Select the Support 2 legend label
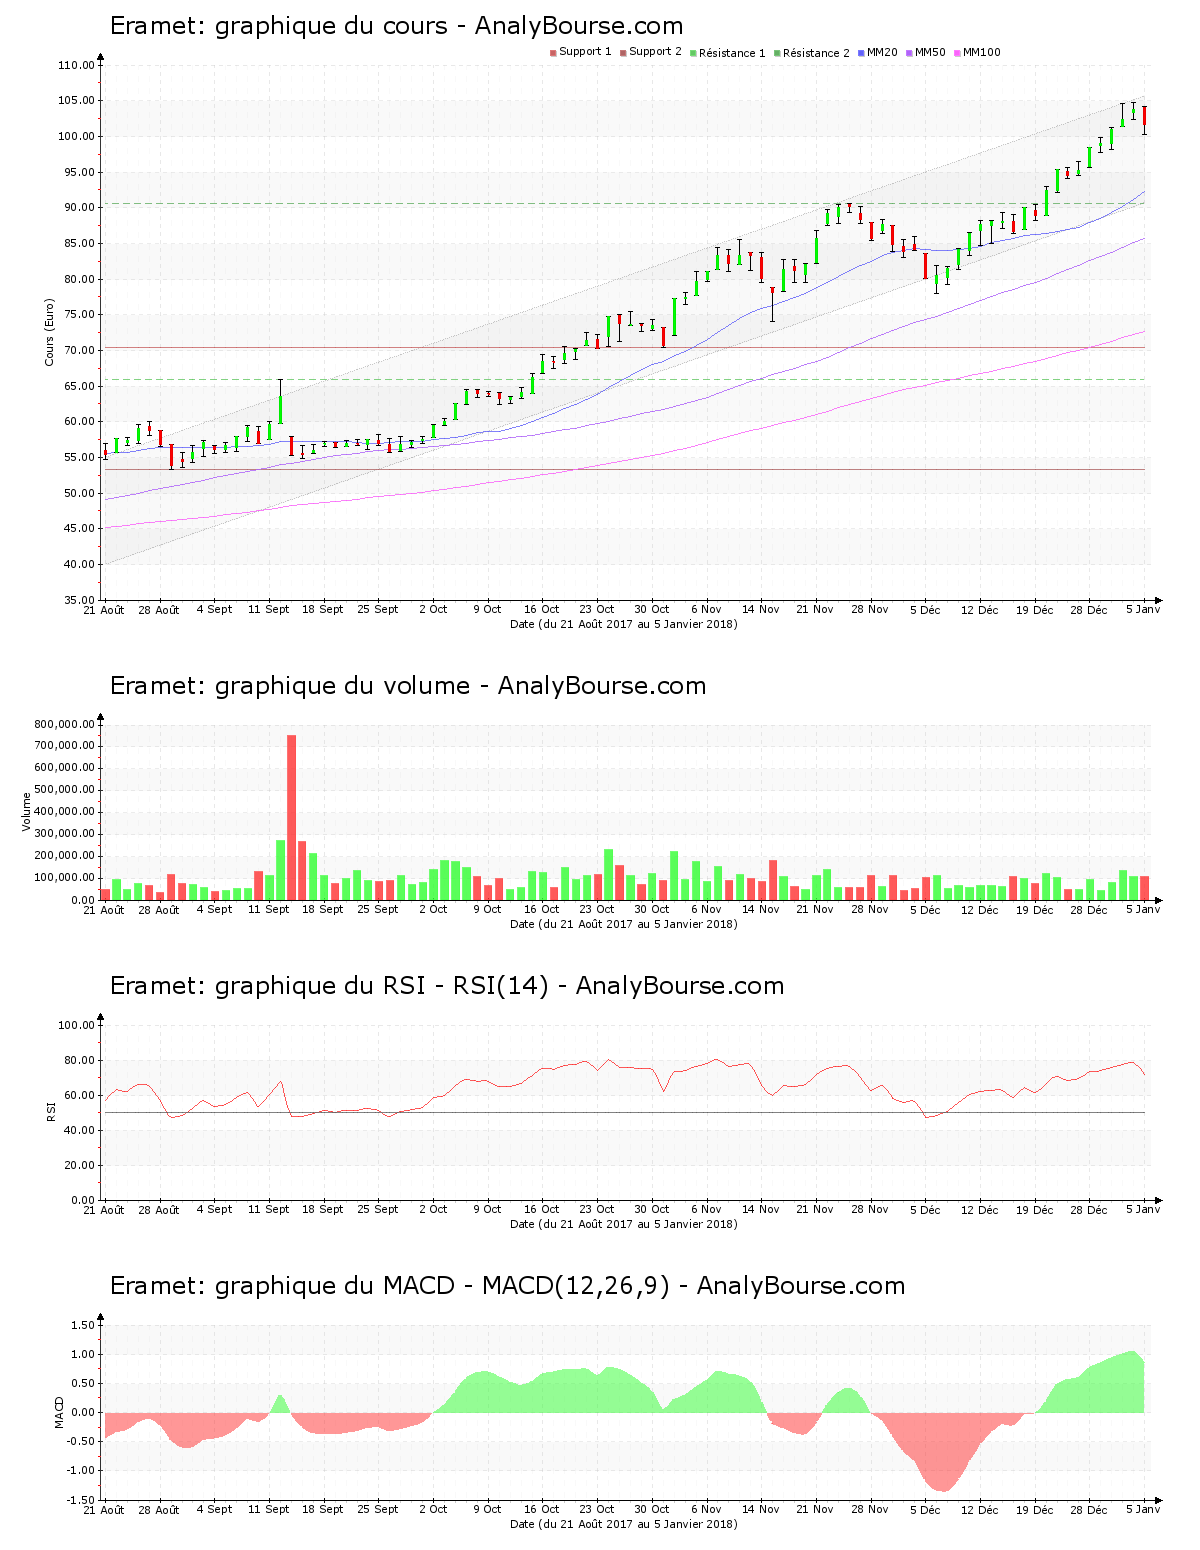 655,52
